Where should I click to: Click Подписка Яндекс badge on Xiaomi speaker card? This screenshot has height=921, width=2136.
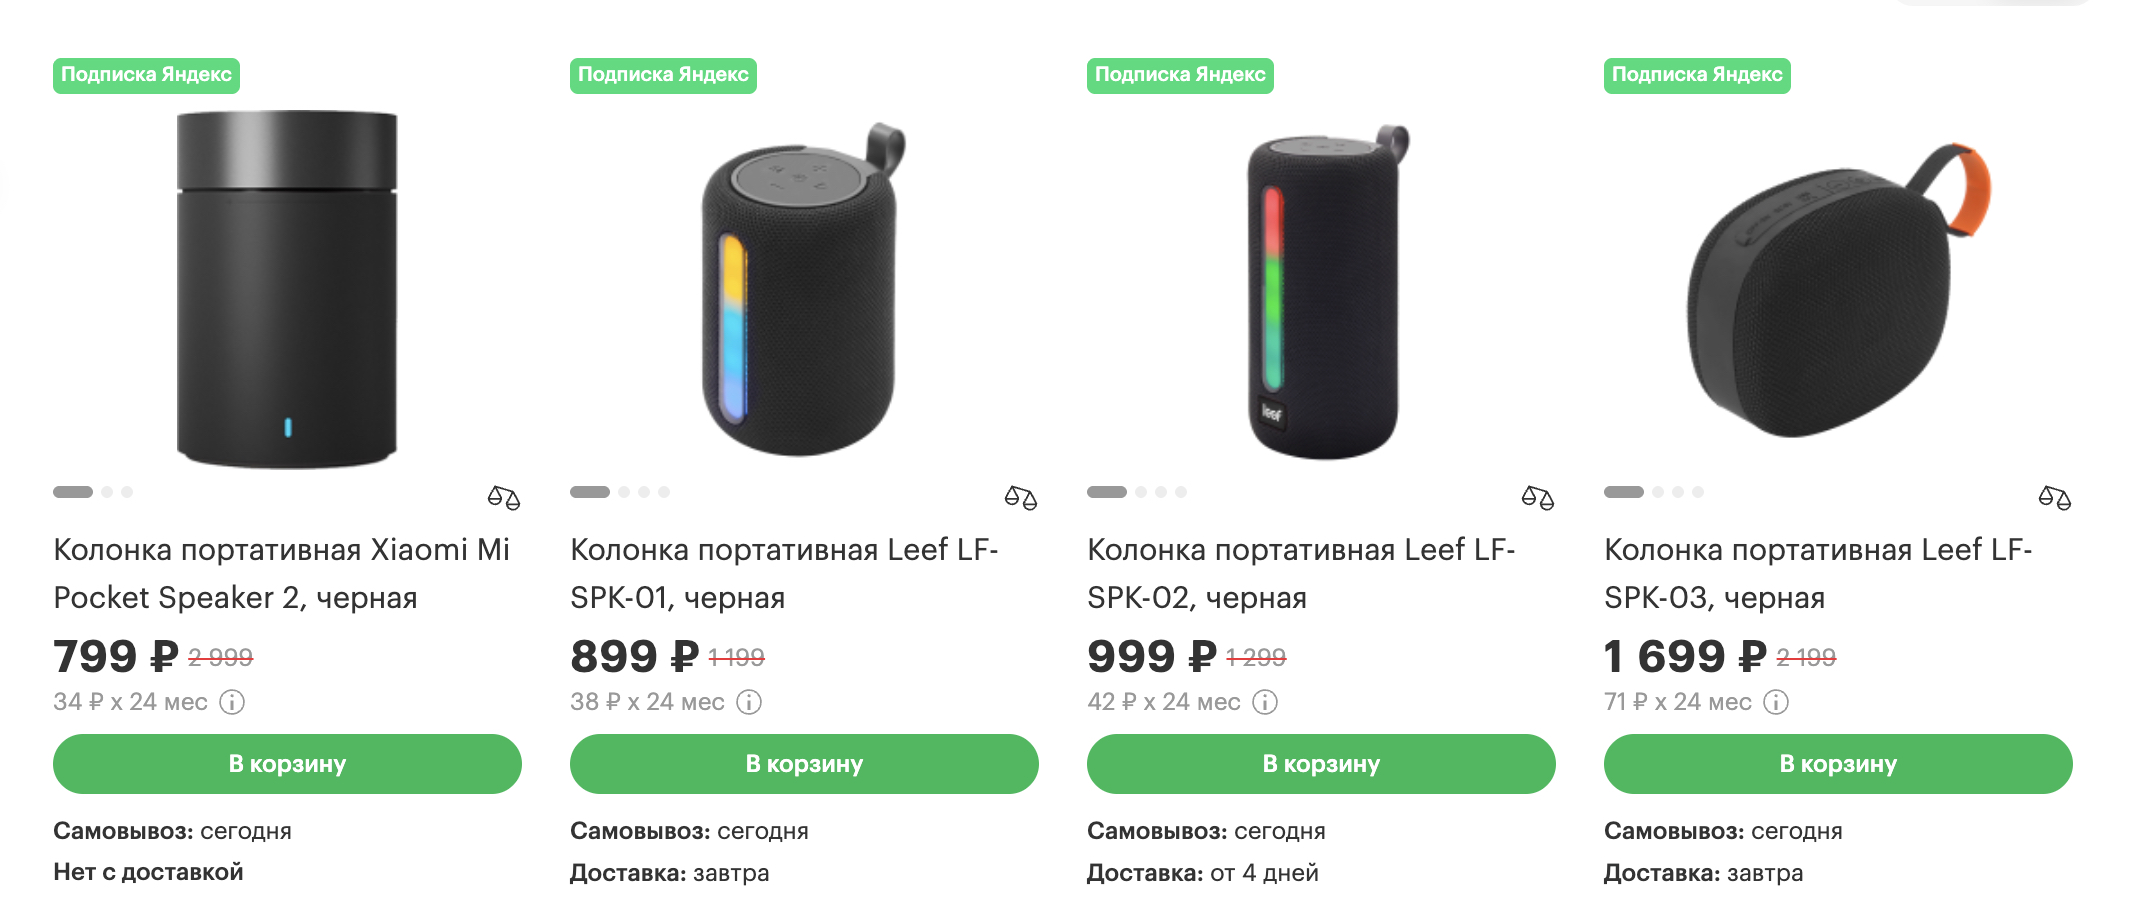click(x=146, y=75)
